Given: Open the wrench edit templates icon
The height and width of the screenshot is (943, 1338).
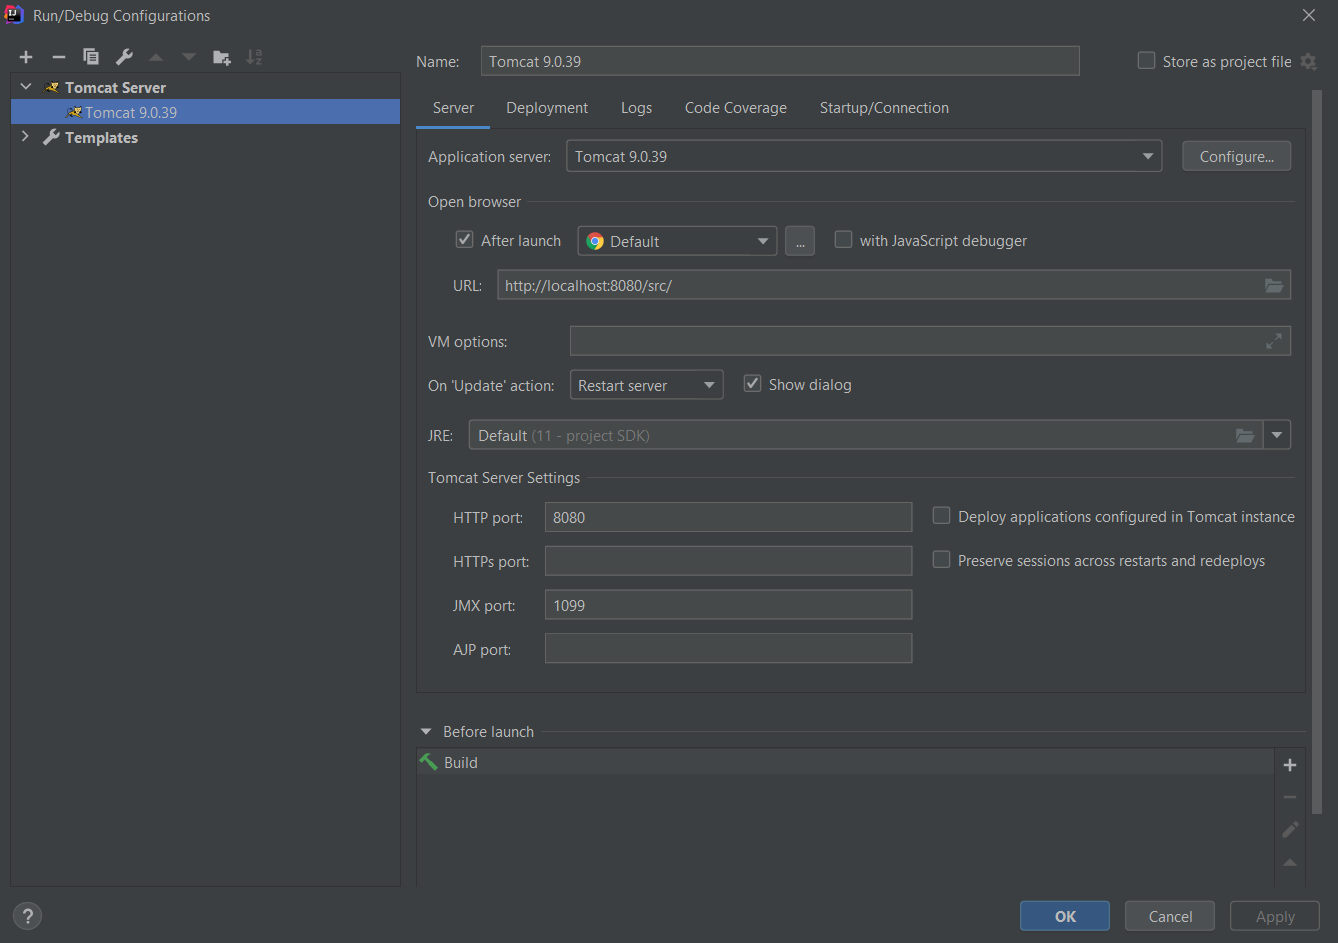Looking at the screenshot, I should 124,57.
